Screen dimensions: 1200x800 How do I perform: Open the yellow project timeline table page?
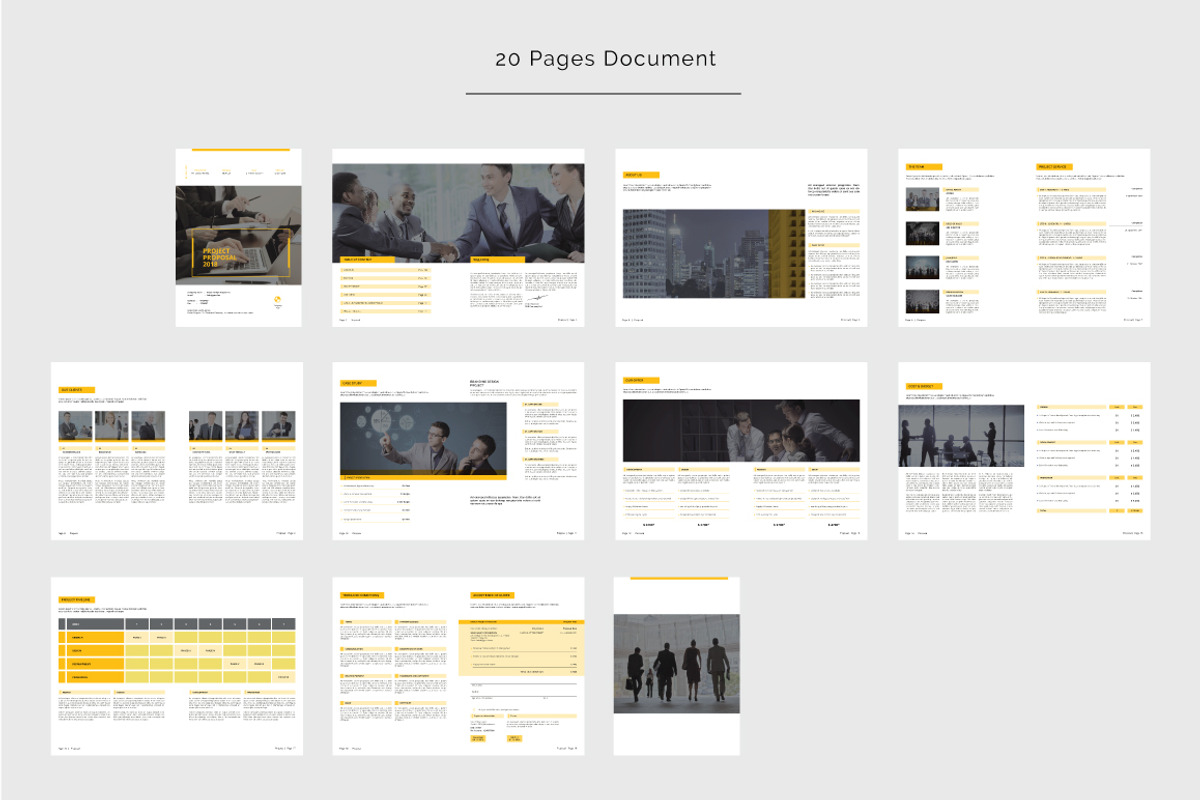(175, 666)
